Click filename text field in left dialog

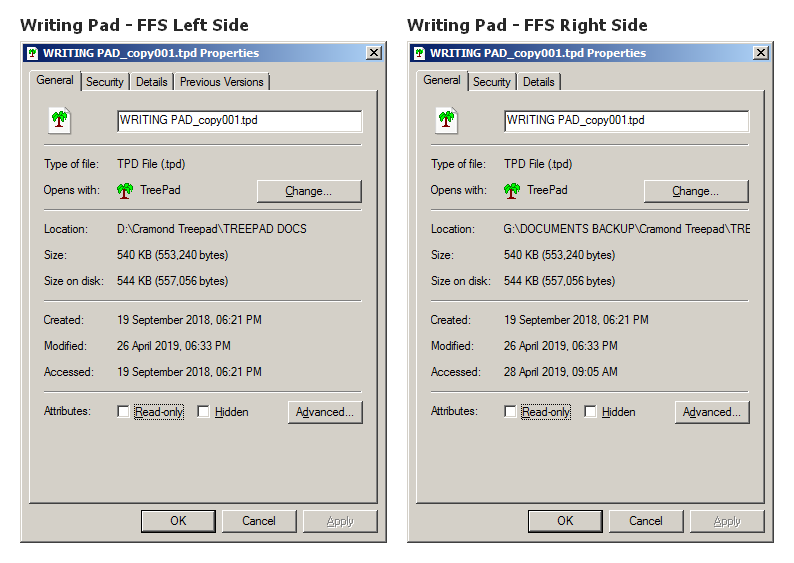239,121
